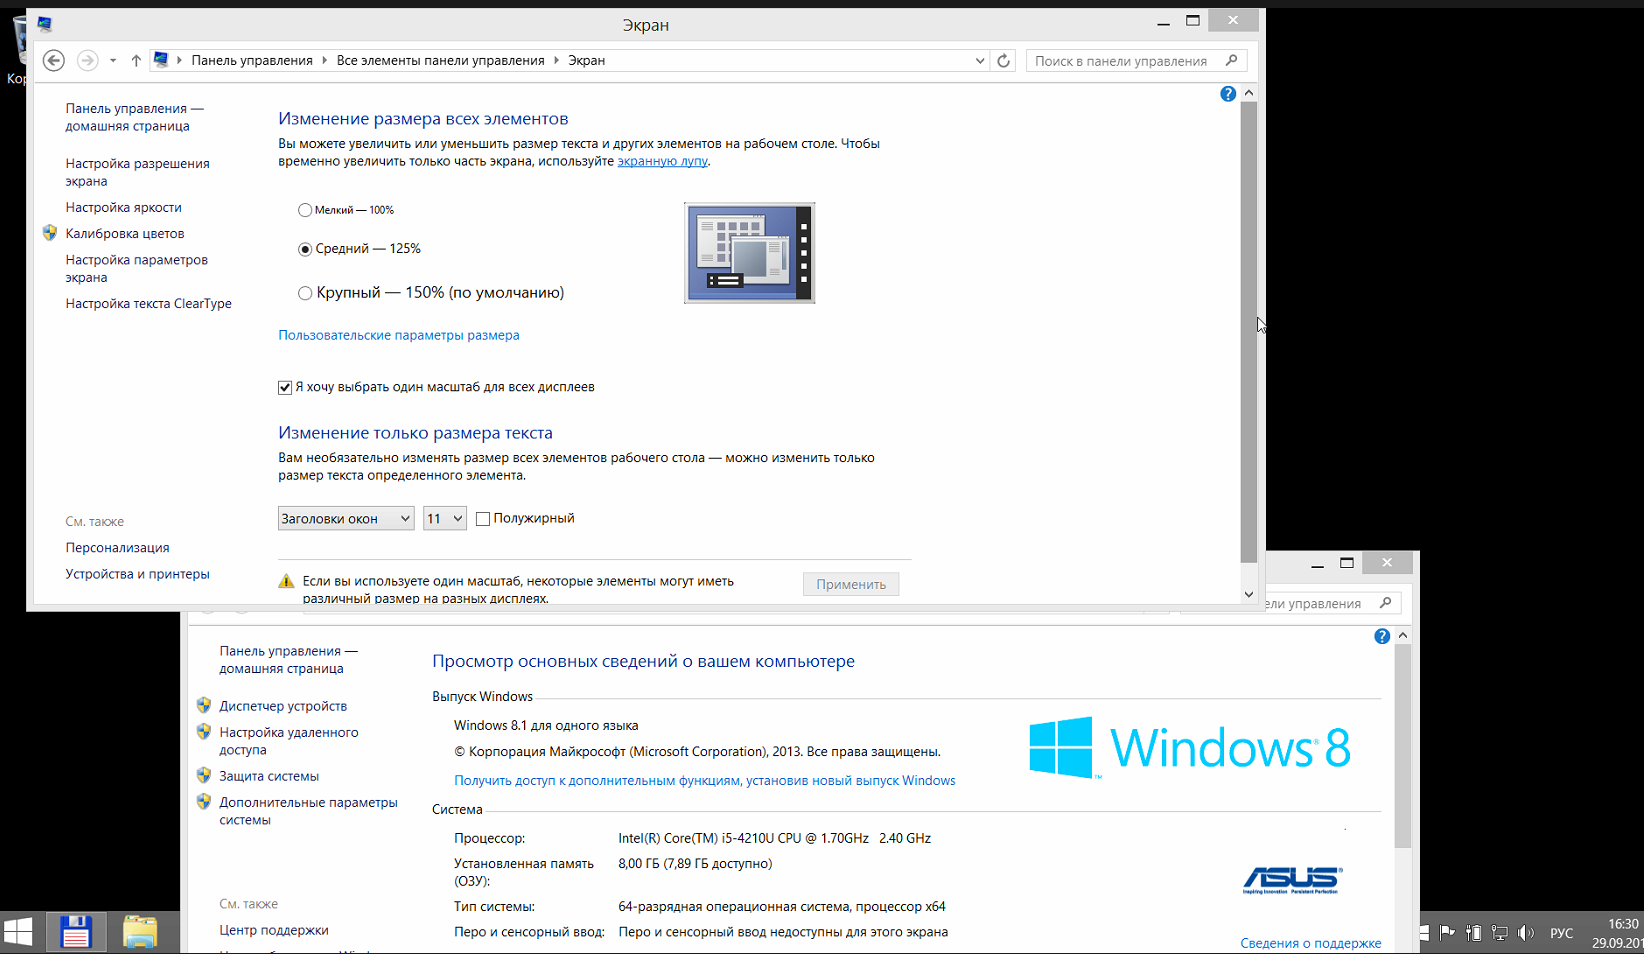
Task: Go to Панель управления breadcrumb in address bar
Action: [252, 61]
